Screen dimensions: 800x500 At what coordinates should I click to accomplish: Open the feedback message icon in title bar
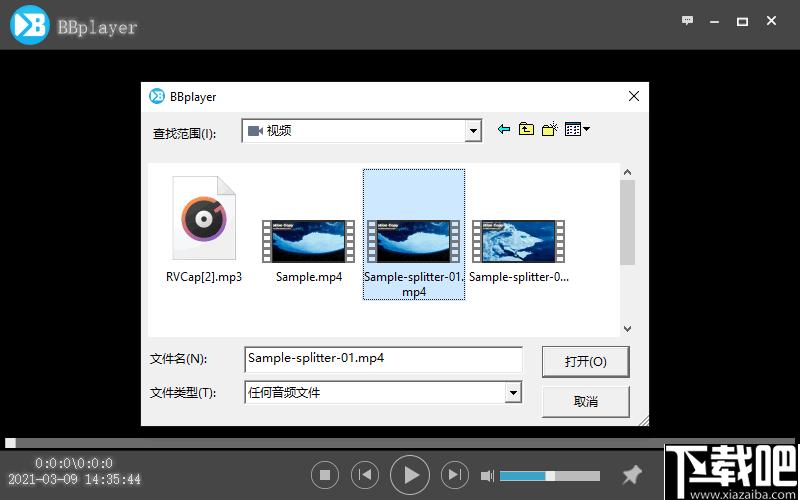687,21
